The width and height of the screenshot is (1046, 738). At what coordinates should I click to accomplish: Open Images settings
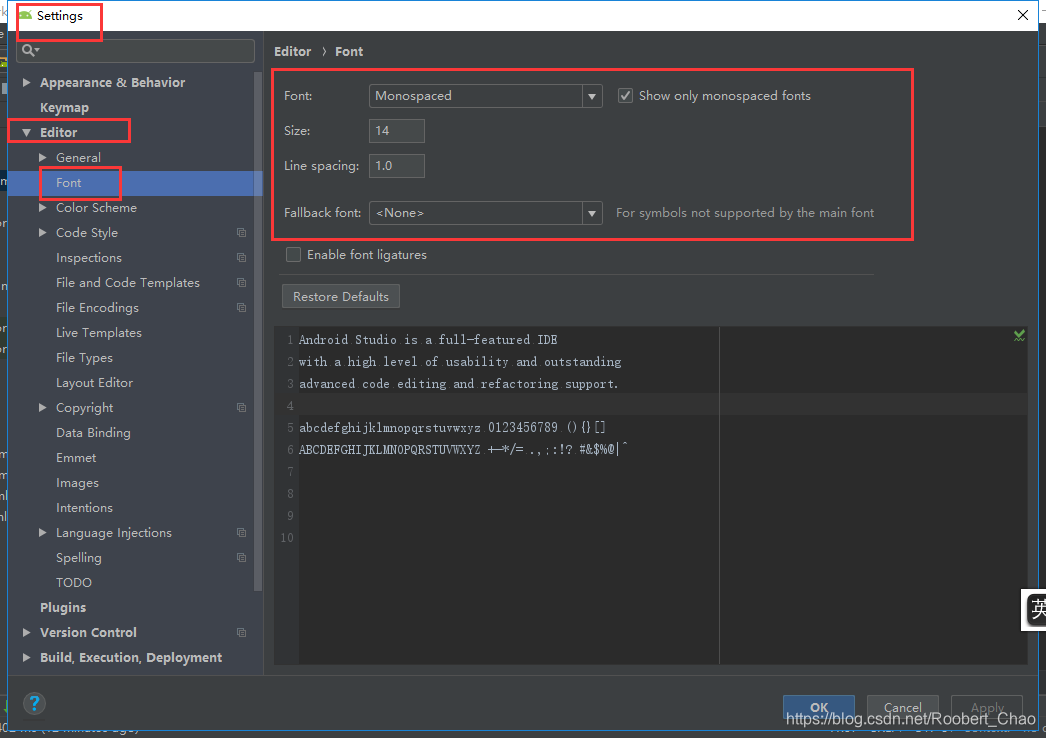(x=77, y=482)
